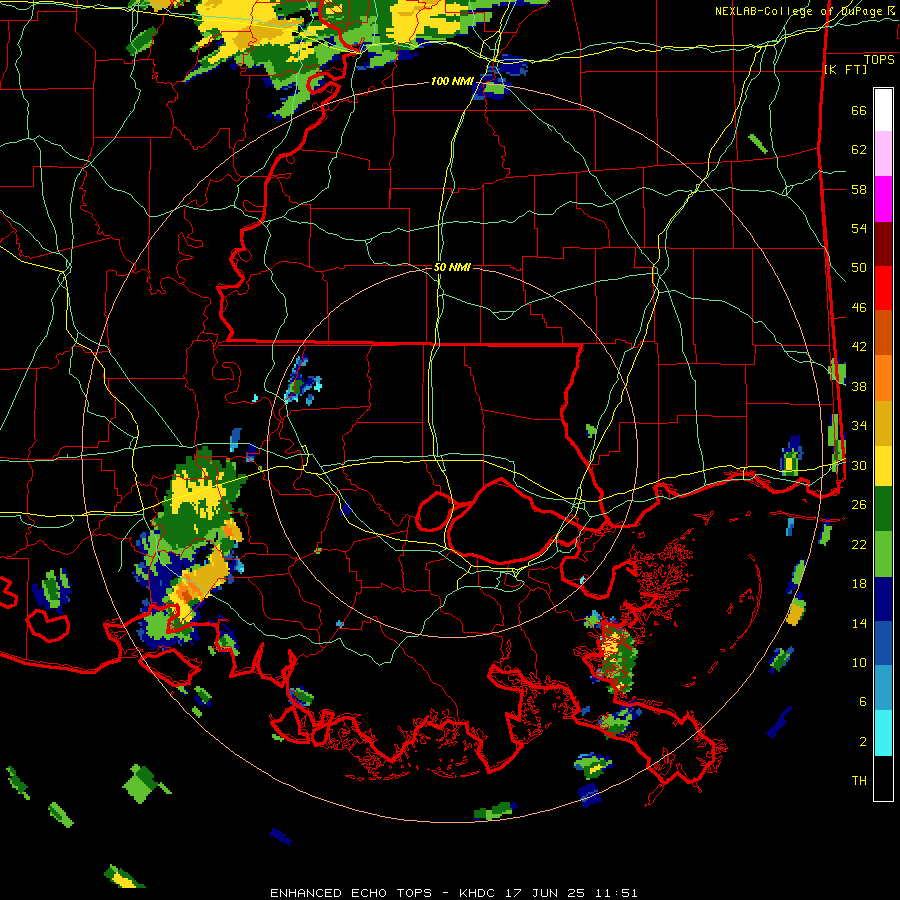The image size is (900, 900).
Task: Click the light green legend swatch
Action: click(x=883, y=554)
